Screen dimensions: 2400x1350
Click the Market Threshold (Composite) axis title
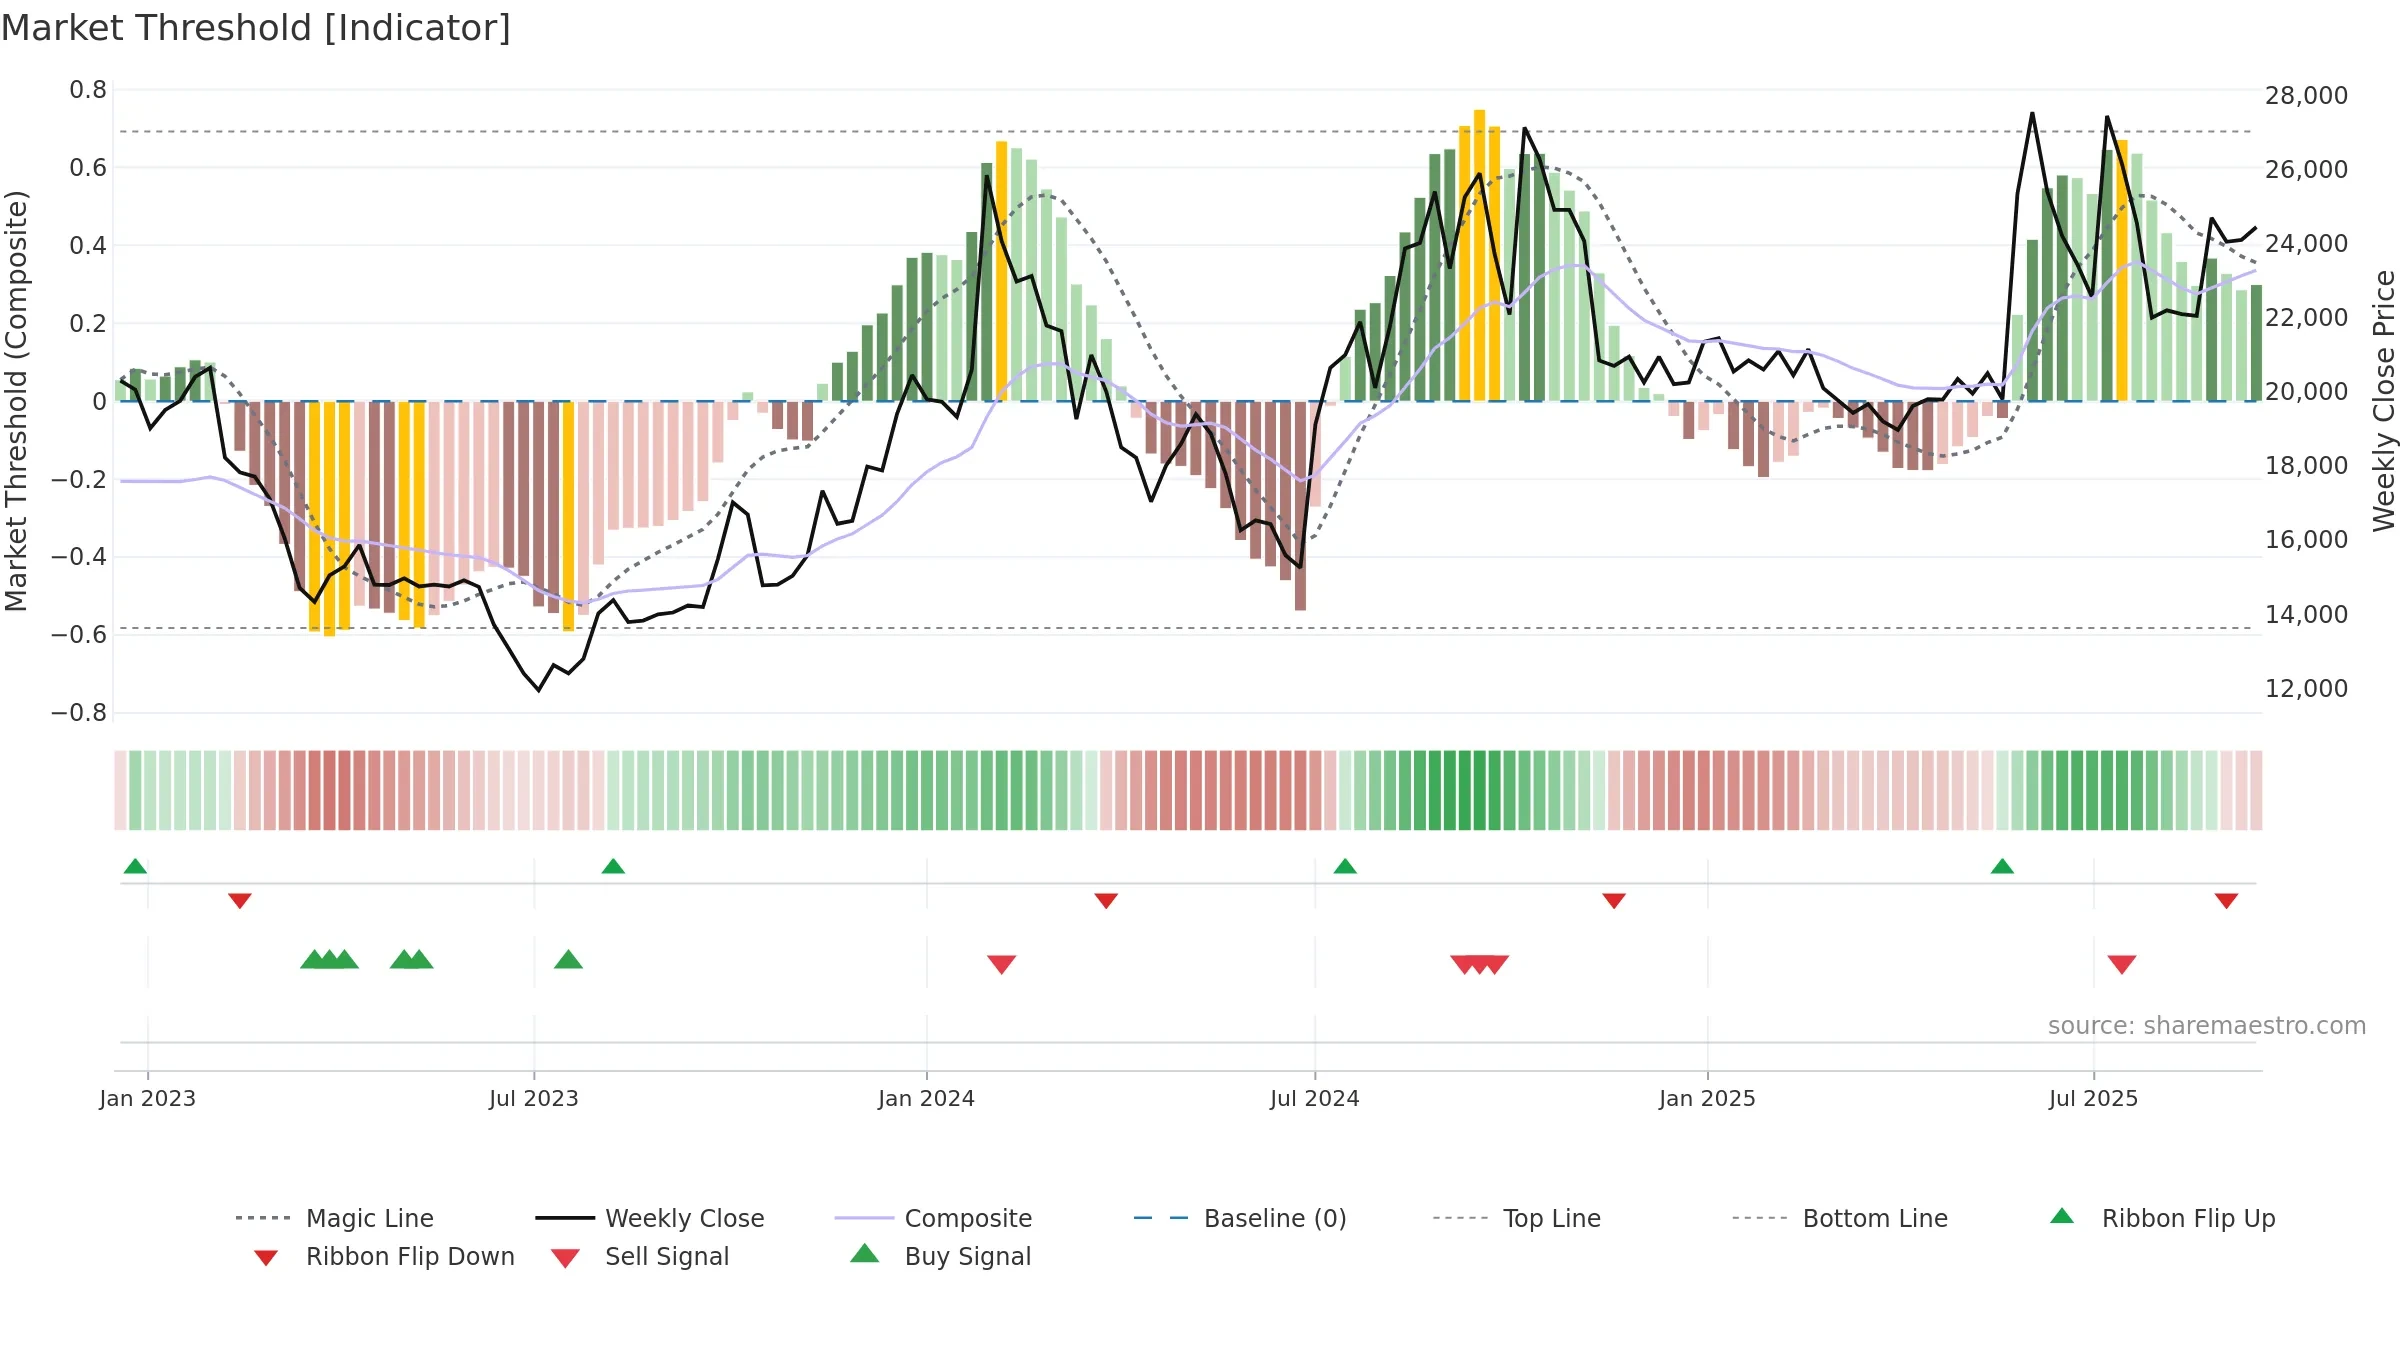16,401
